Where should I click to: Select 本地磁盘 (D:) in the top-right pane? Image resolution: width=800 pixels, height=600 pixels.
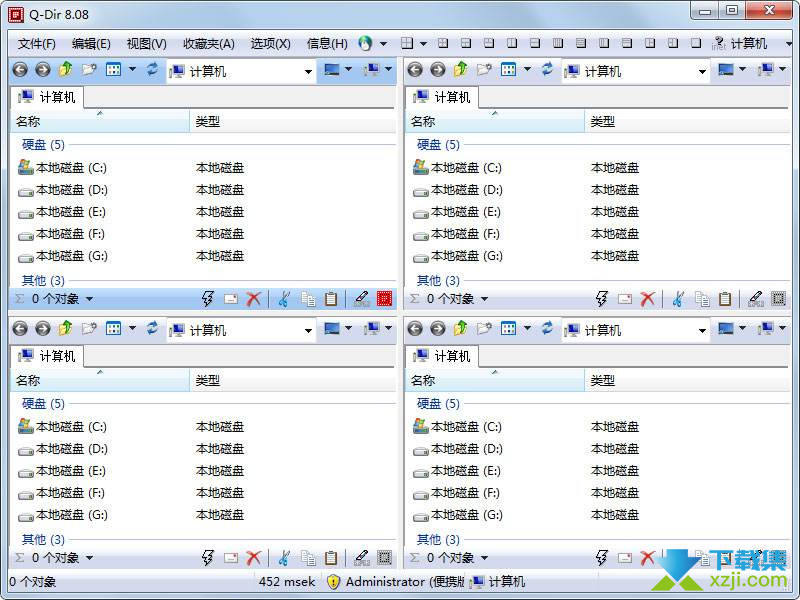[x=458, y=190]
